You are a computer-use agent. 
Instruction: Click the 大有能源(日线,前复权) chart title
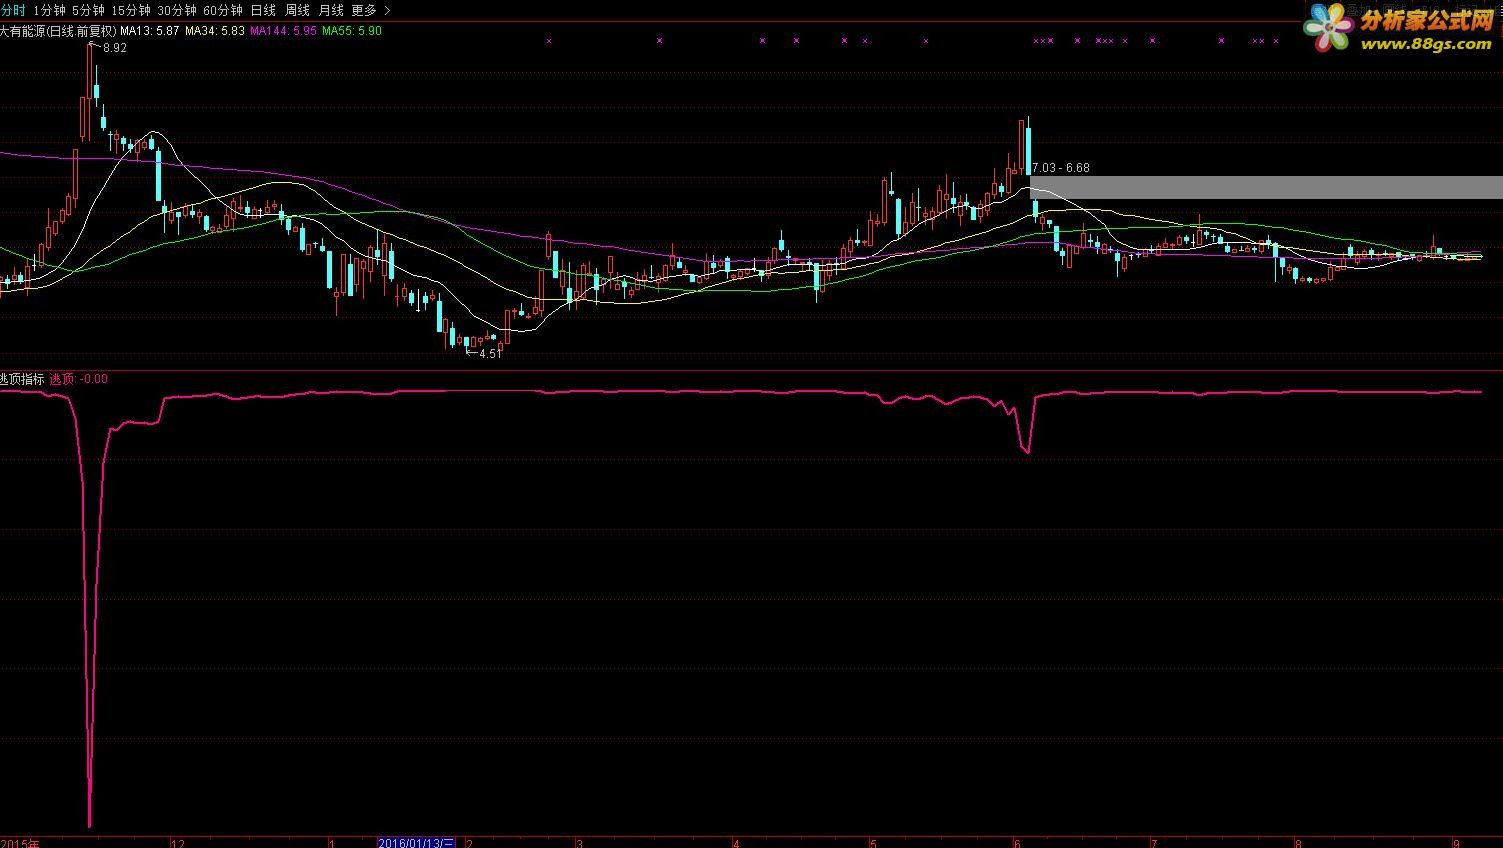click(x=58, y=31)
